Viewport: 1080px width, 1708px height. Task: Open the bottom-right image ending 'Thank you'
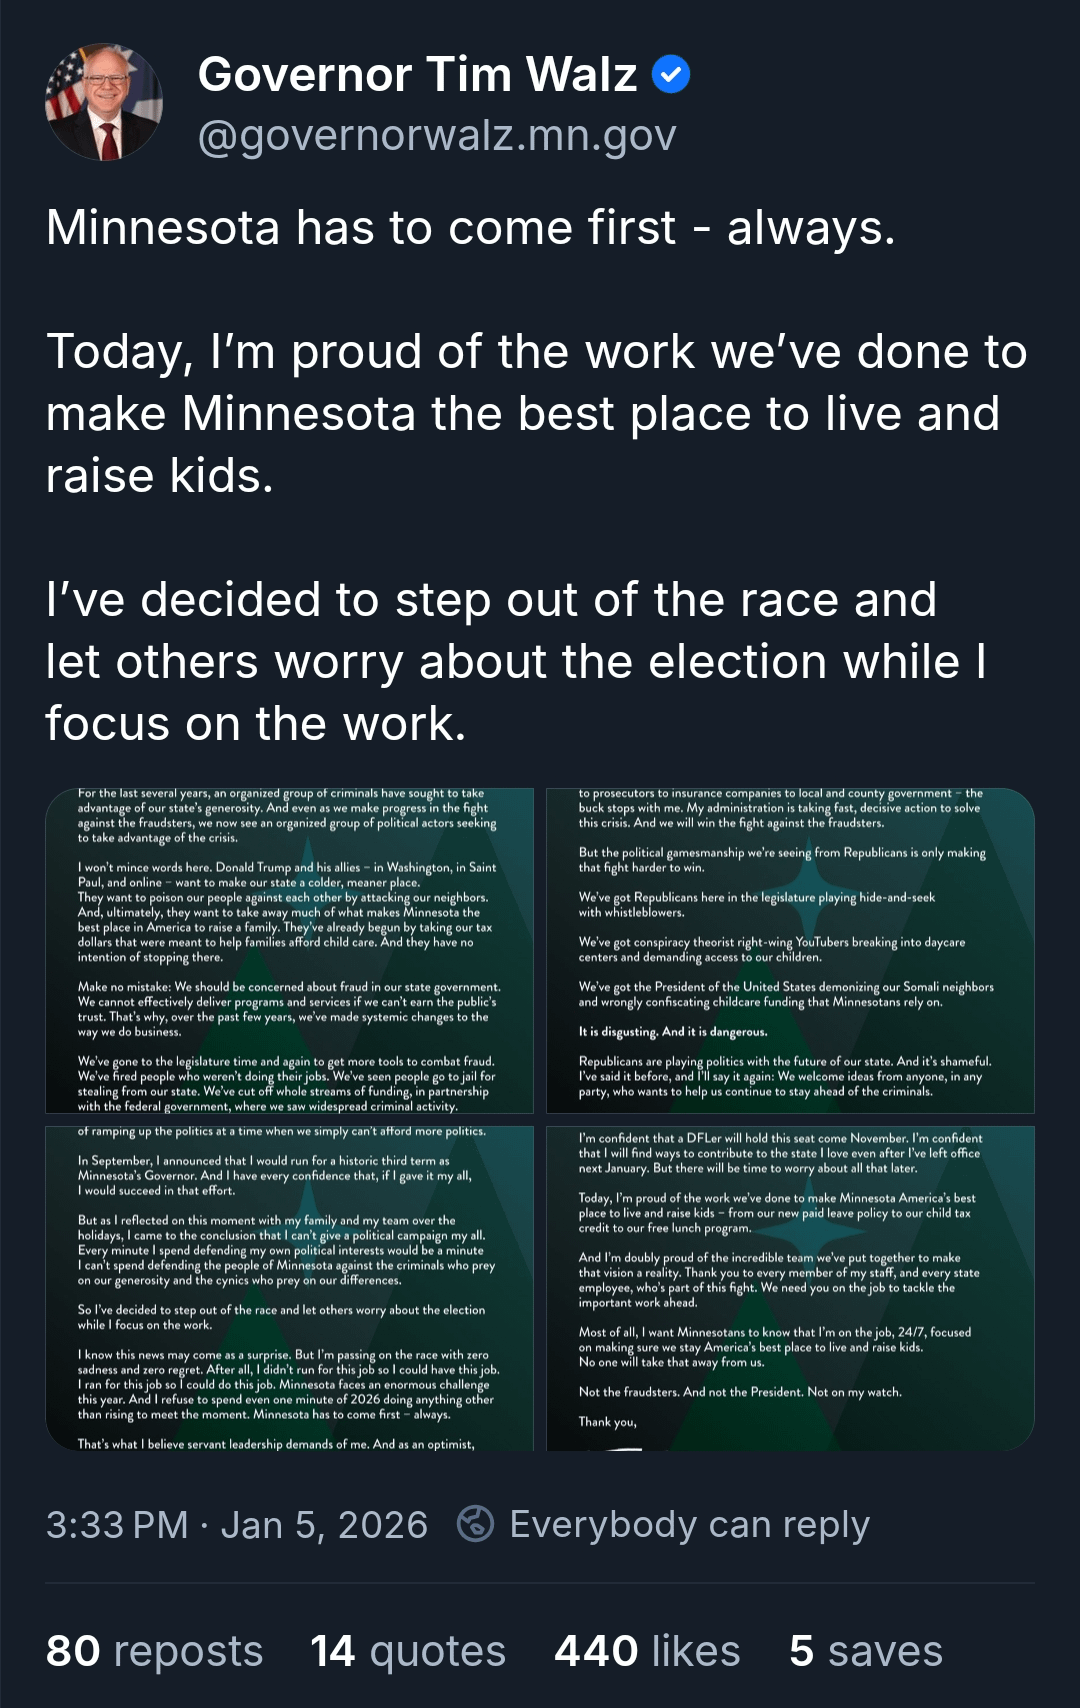pyautogui.click(x=790, y=1288)
